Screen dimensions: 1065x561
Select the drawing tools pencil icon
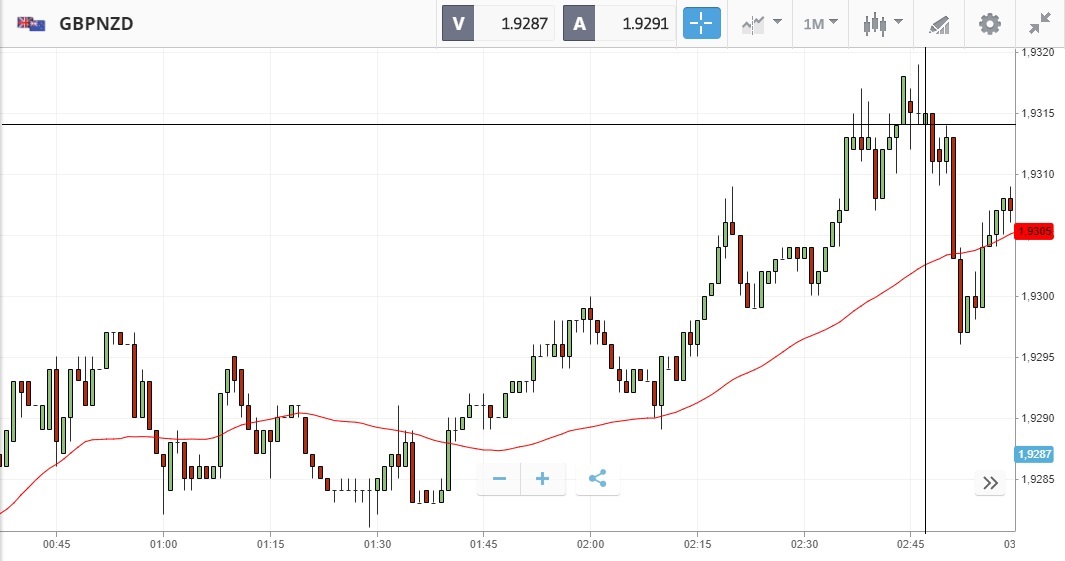pyautogui.click(x=939, y=23)
